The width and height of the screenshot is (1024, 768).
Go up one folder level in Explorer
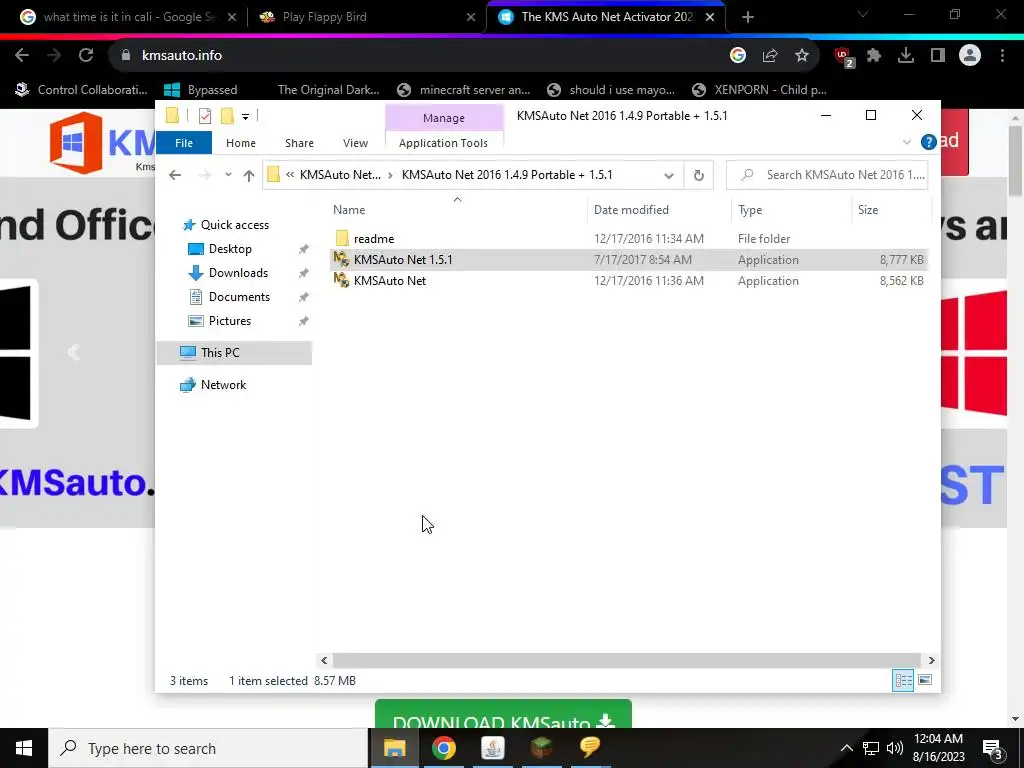(x=249, y=175)
